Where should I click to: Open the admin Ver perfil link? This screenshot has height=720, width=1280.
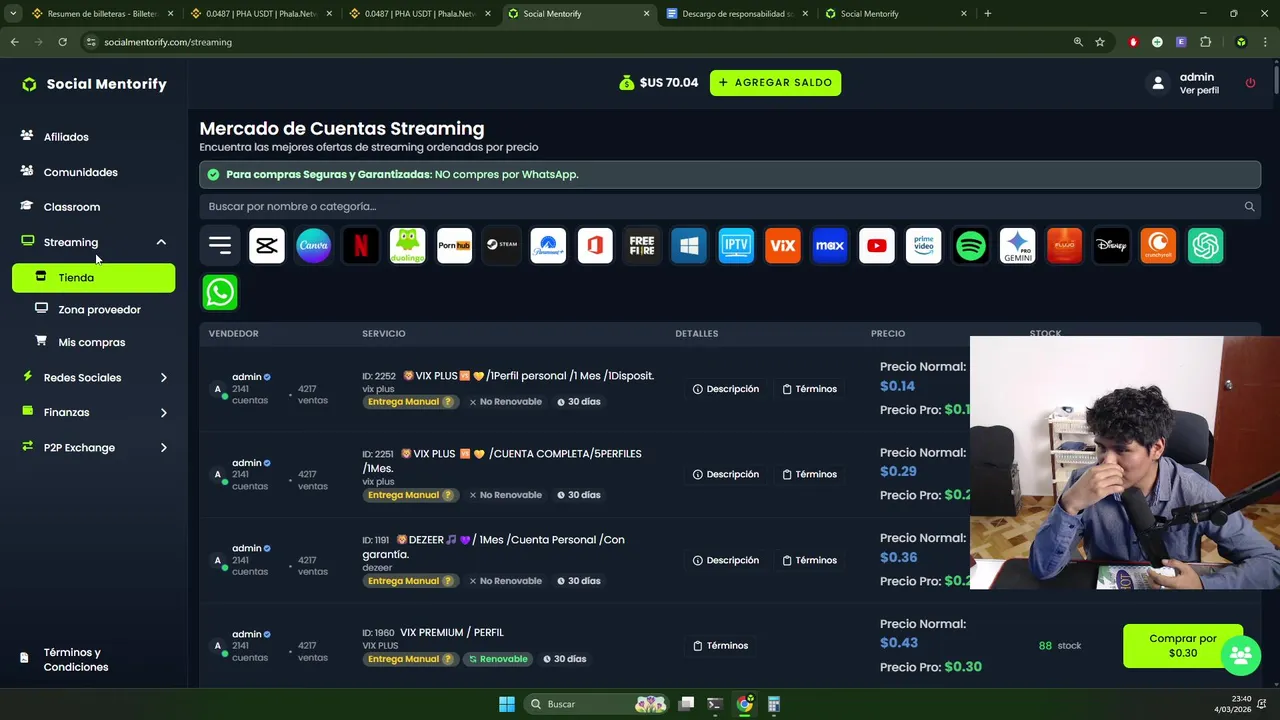coord(1199,91)
